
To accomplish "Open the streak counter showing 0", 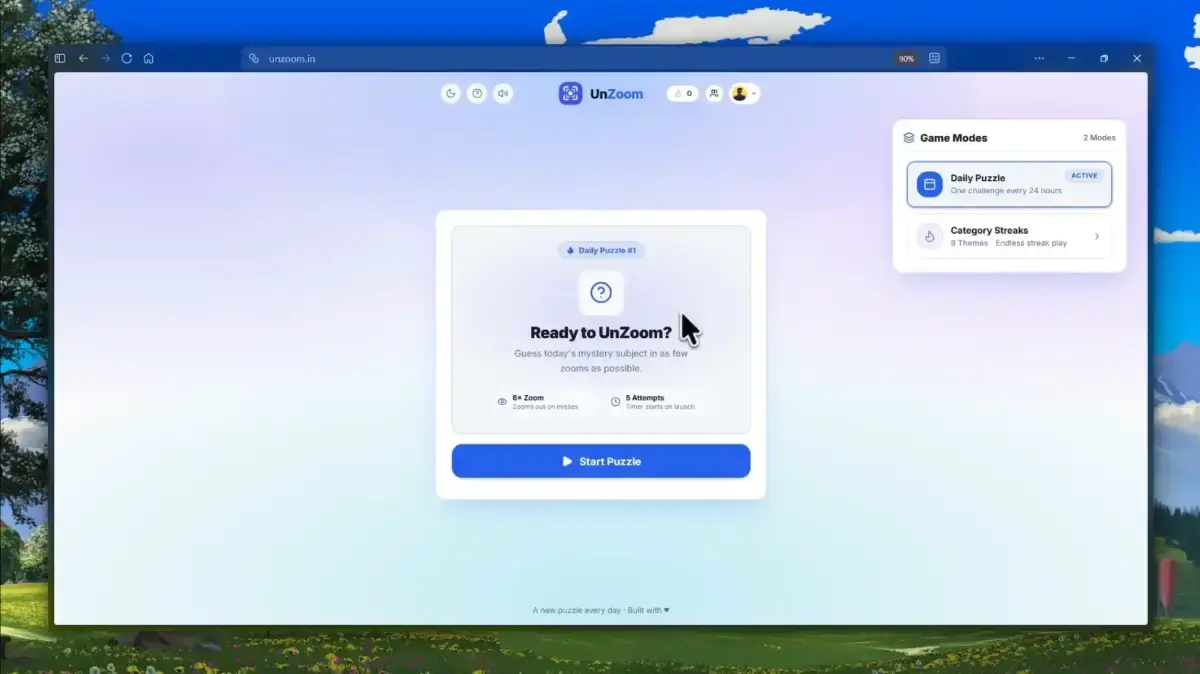I will [683, 93].
